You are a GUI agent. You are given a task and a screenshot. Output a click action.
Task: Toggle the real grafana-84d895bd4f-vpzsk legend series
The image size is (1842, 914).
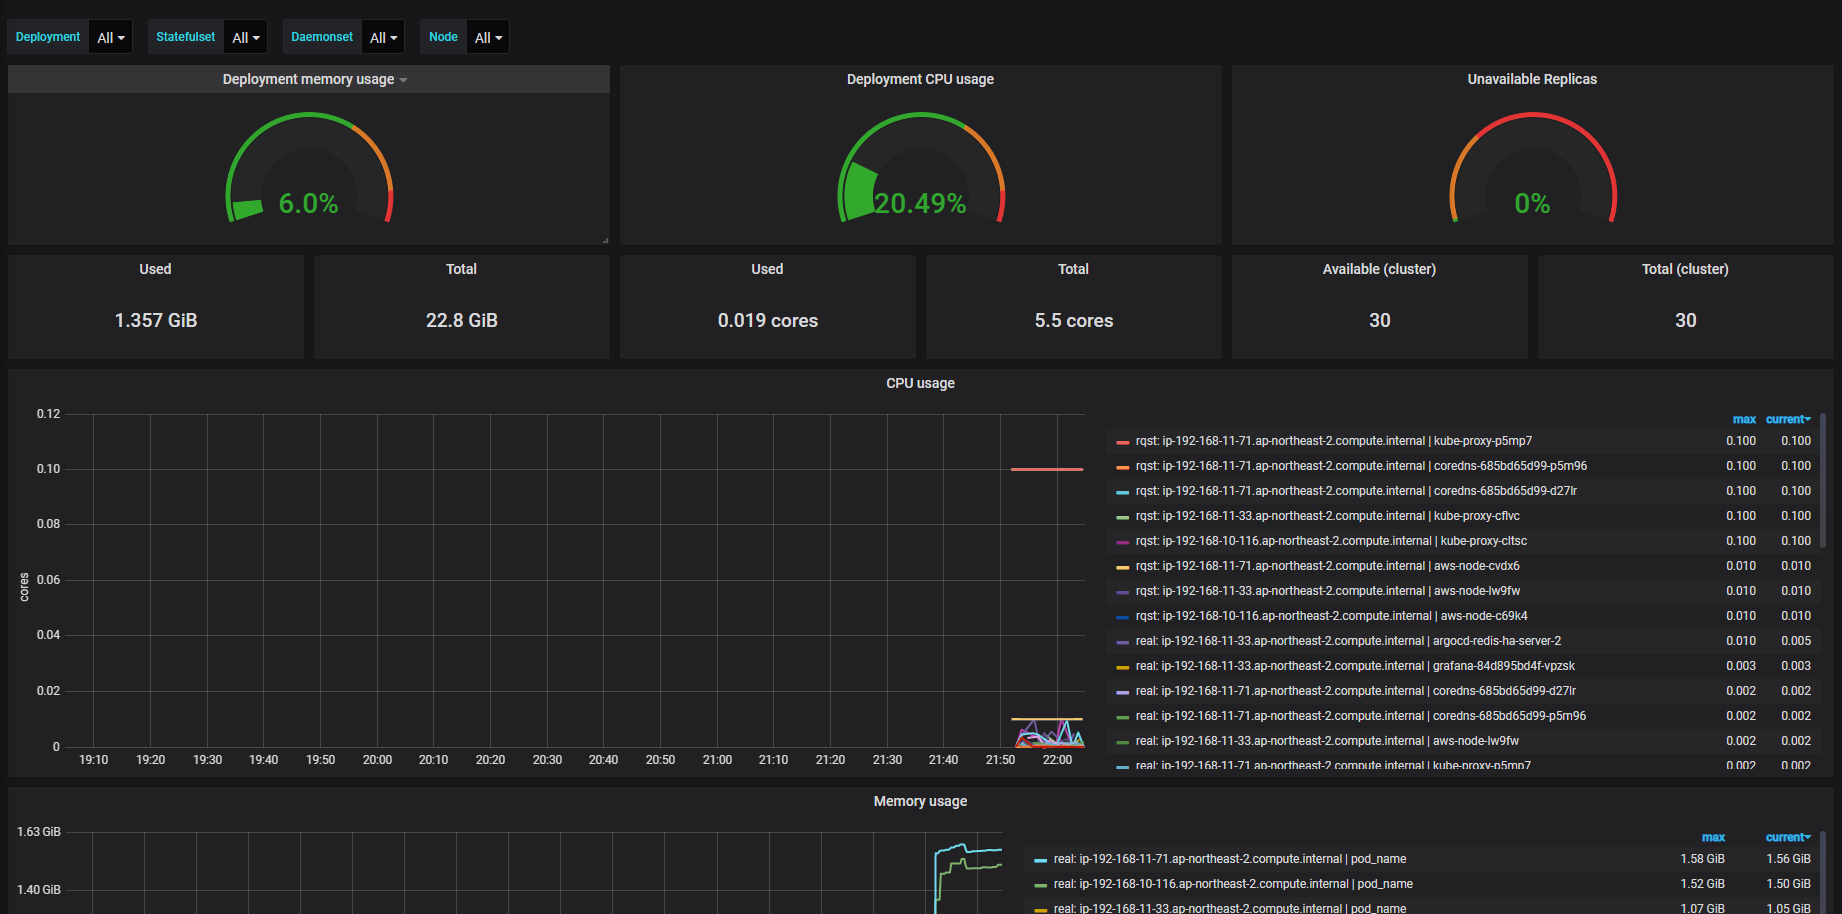[x=1355, y=666]
